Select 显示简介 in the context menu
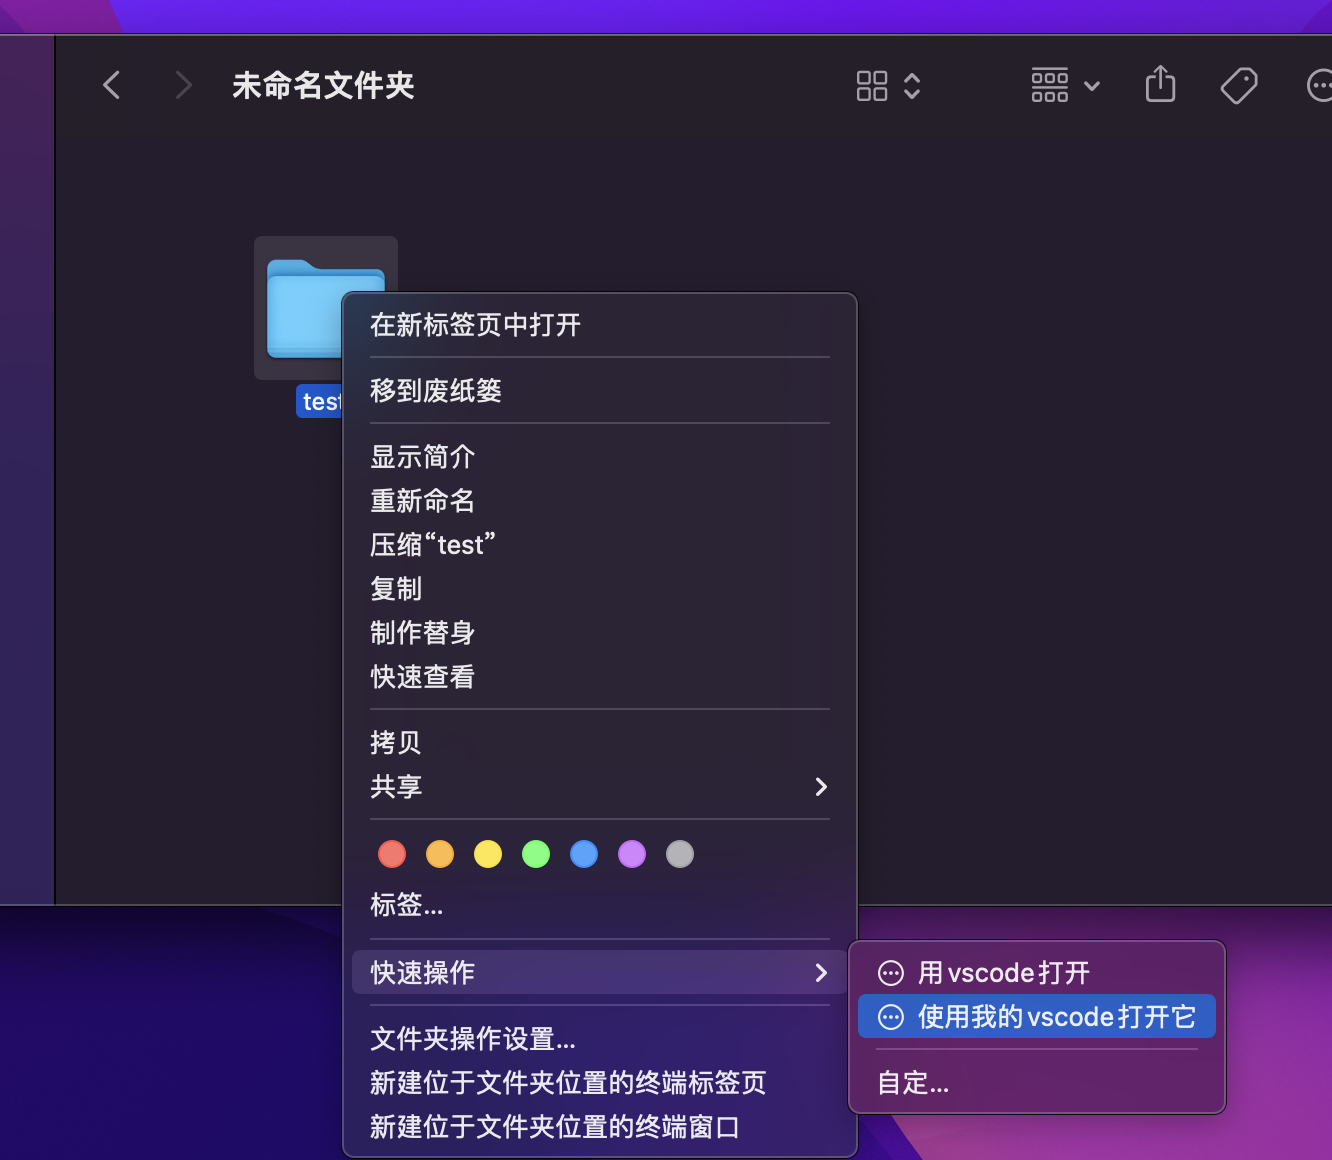This screenshot has width=1332, height=1160. (600, 457)
